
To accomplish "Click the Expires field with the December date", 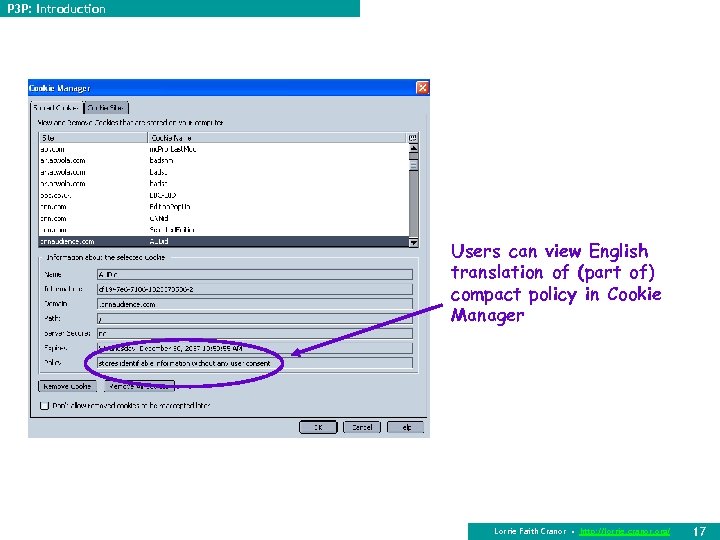I will [255, 348].
